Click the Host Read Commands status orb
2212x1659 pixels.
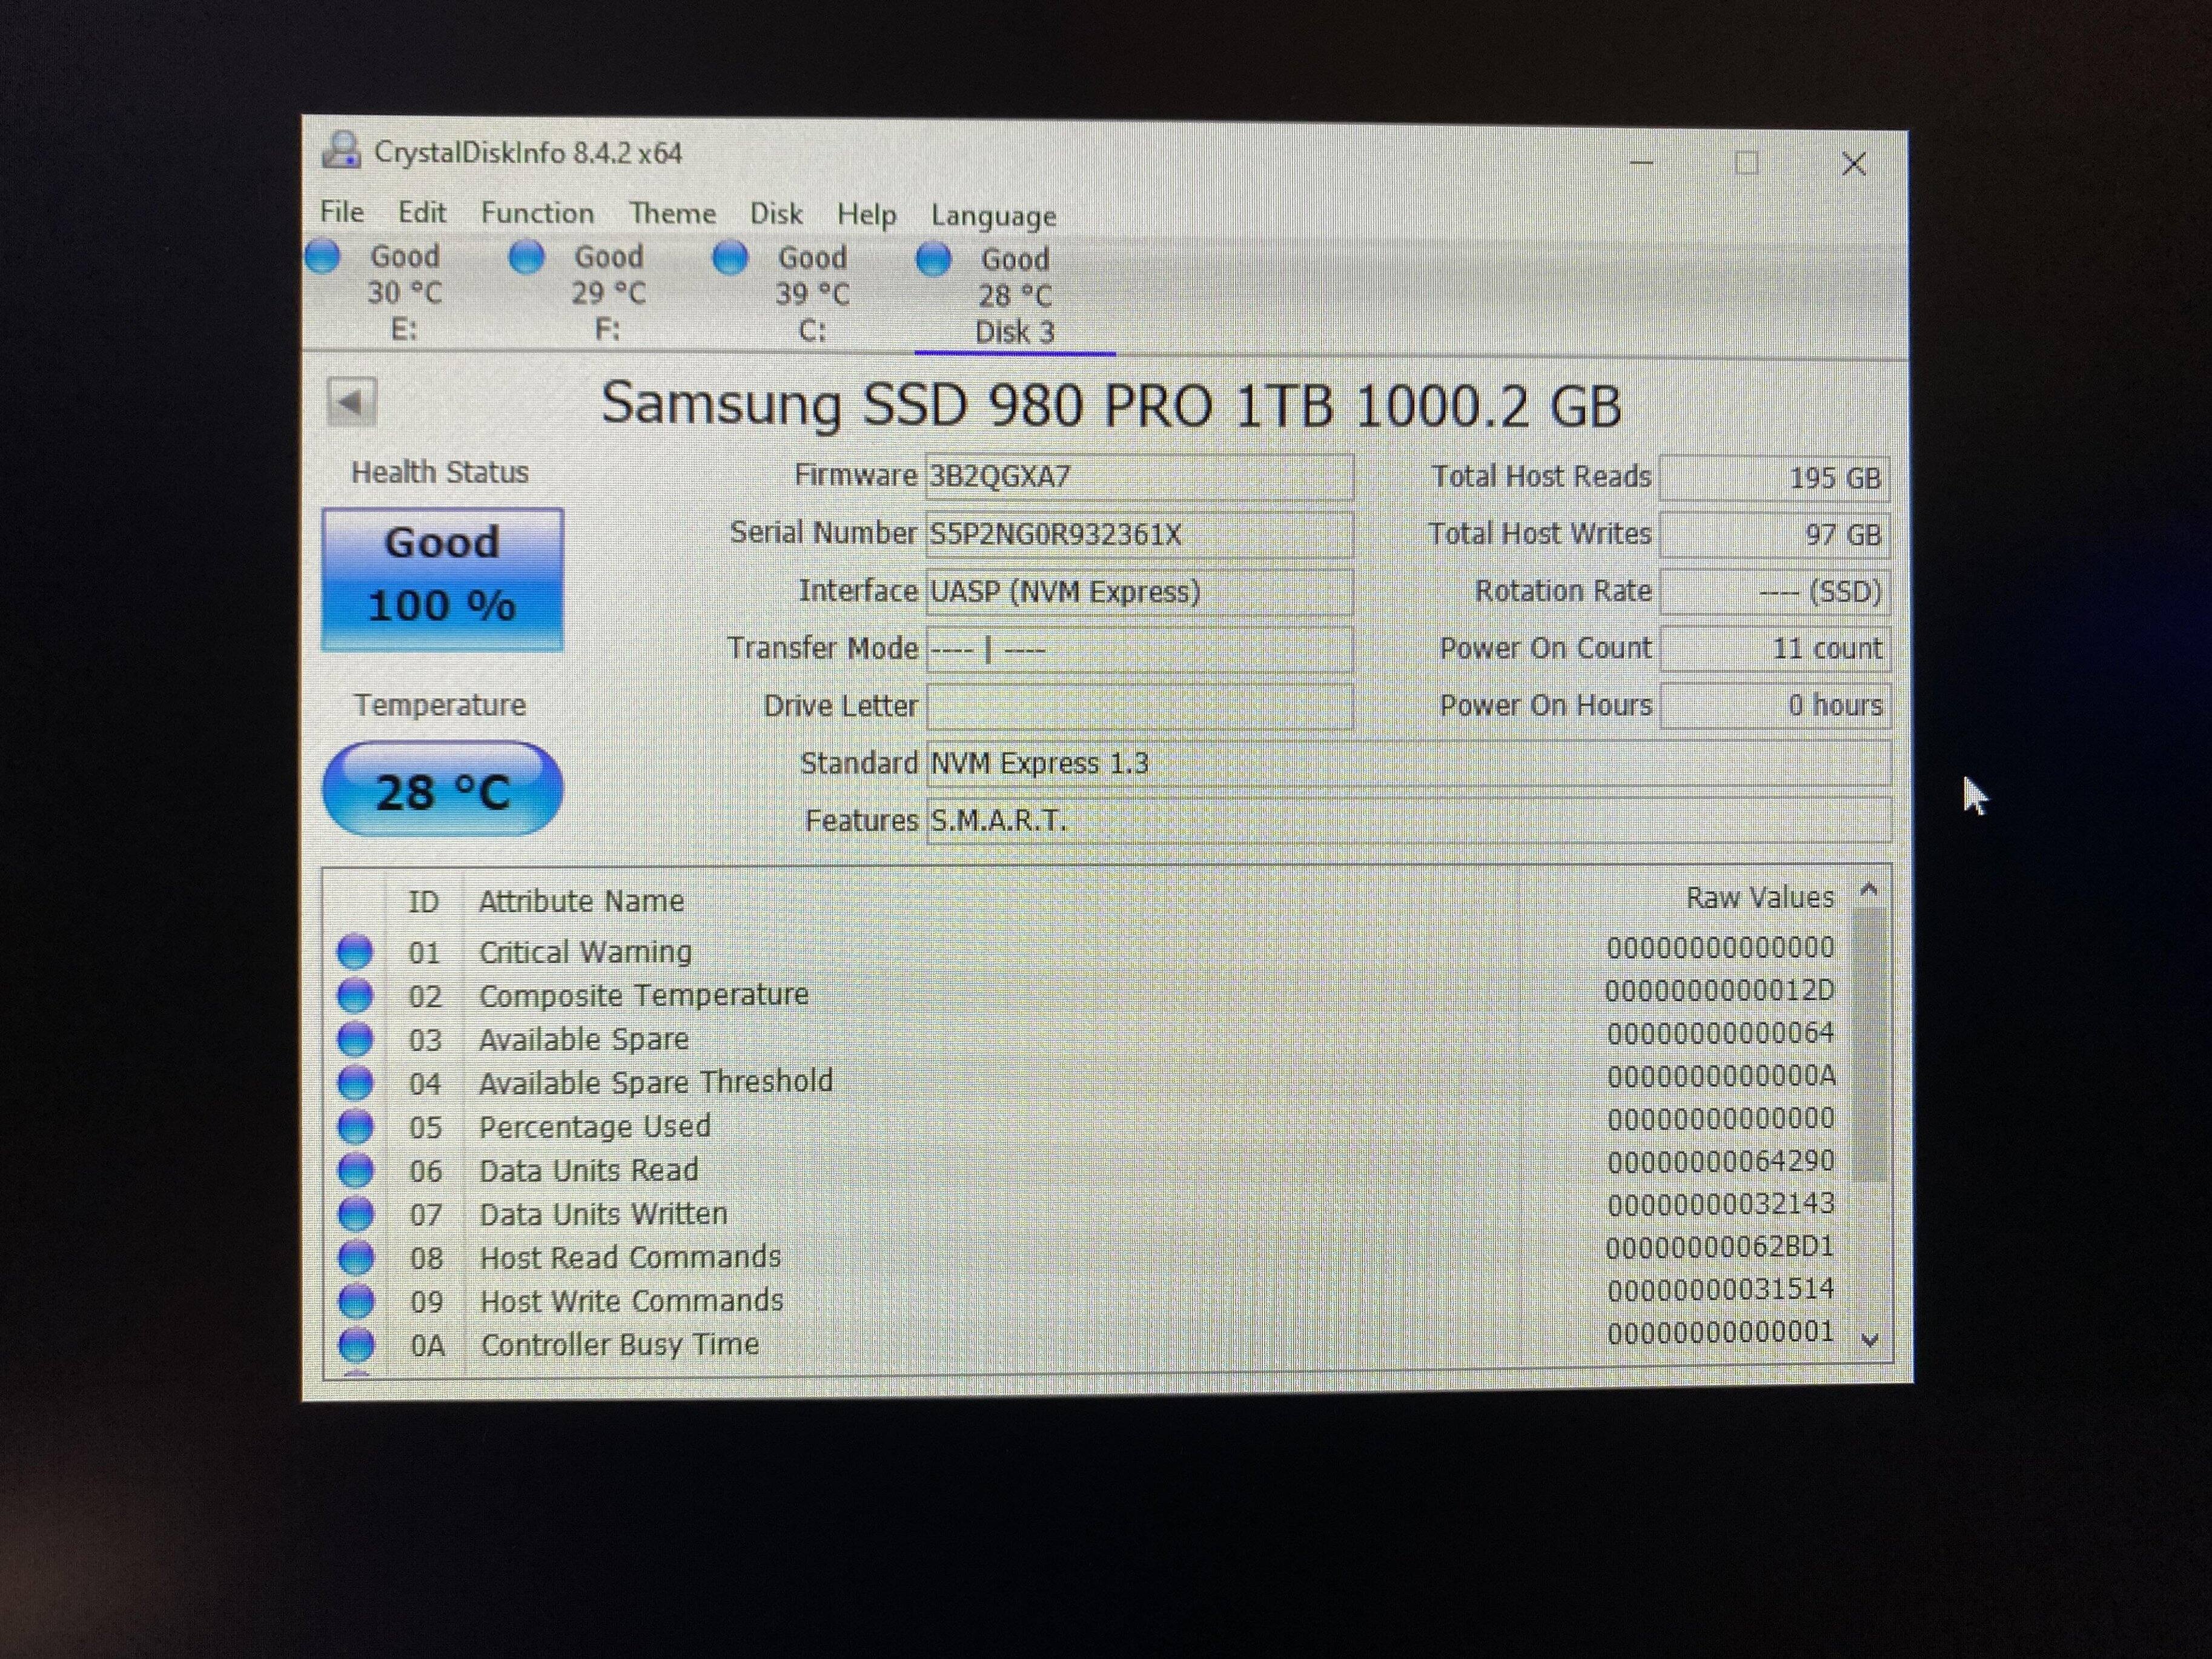[356, 1257]
